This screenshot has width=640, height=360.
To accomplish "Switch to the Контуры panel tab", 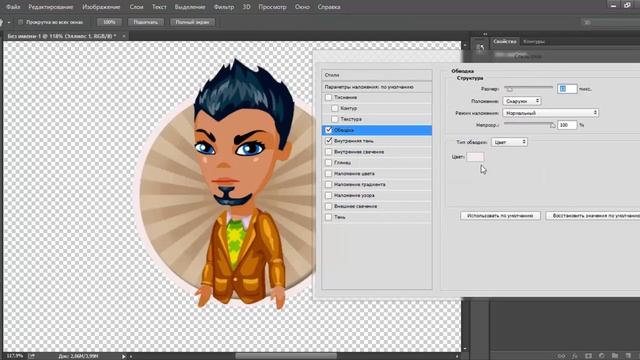I will click(x=534, y=41).
